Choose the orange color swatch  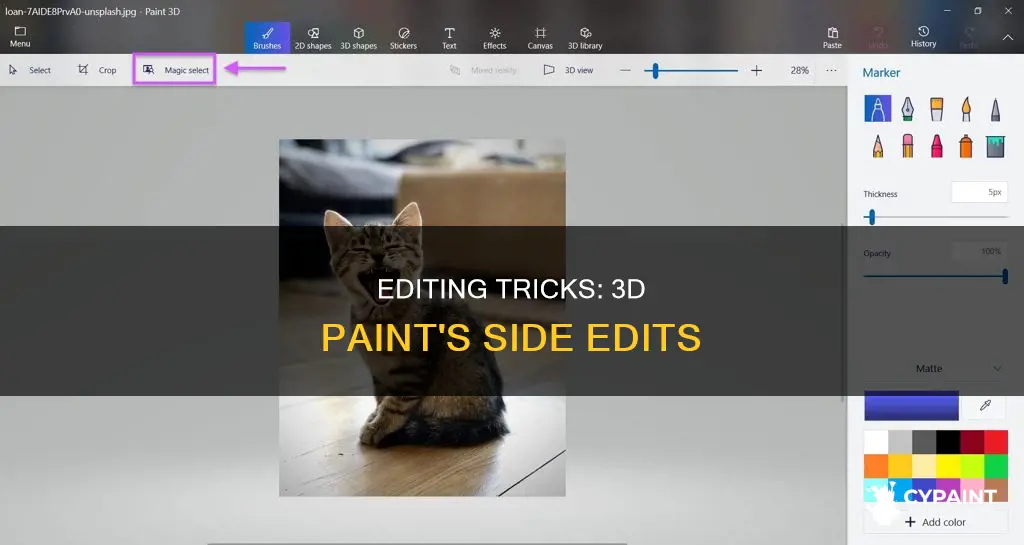click(876, 466)
